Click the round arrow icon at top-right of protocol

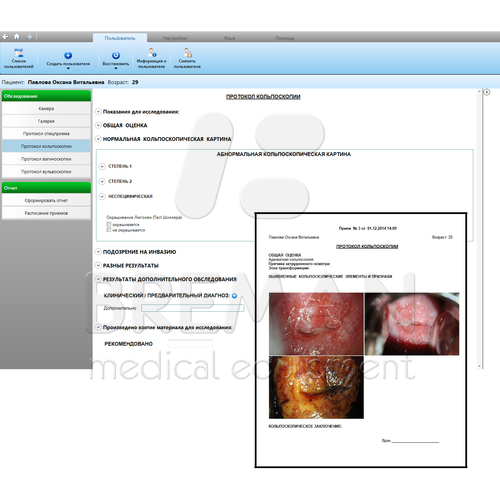point(487,92)
